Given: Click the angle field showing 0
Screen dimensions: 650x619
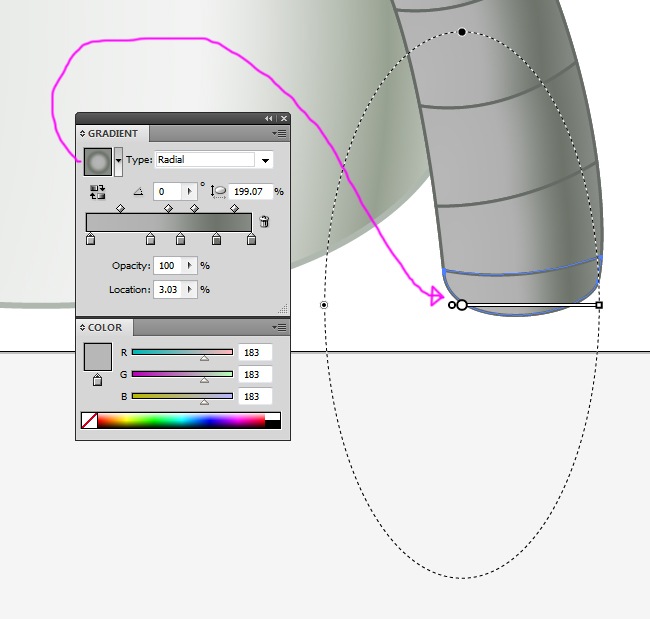Looking at the screenshot, I should click(x=167, y=192).
